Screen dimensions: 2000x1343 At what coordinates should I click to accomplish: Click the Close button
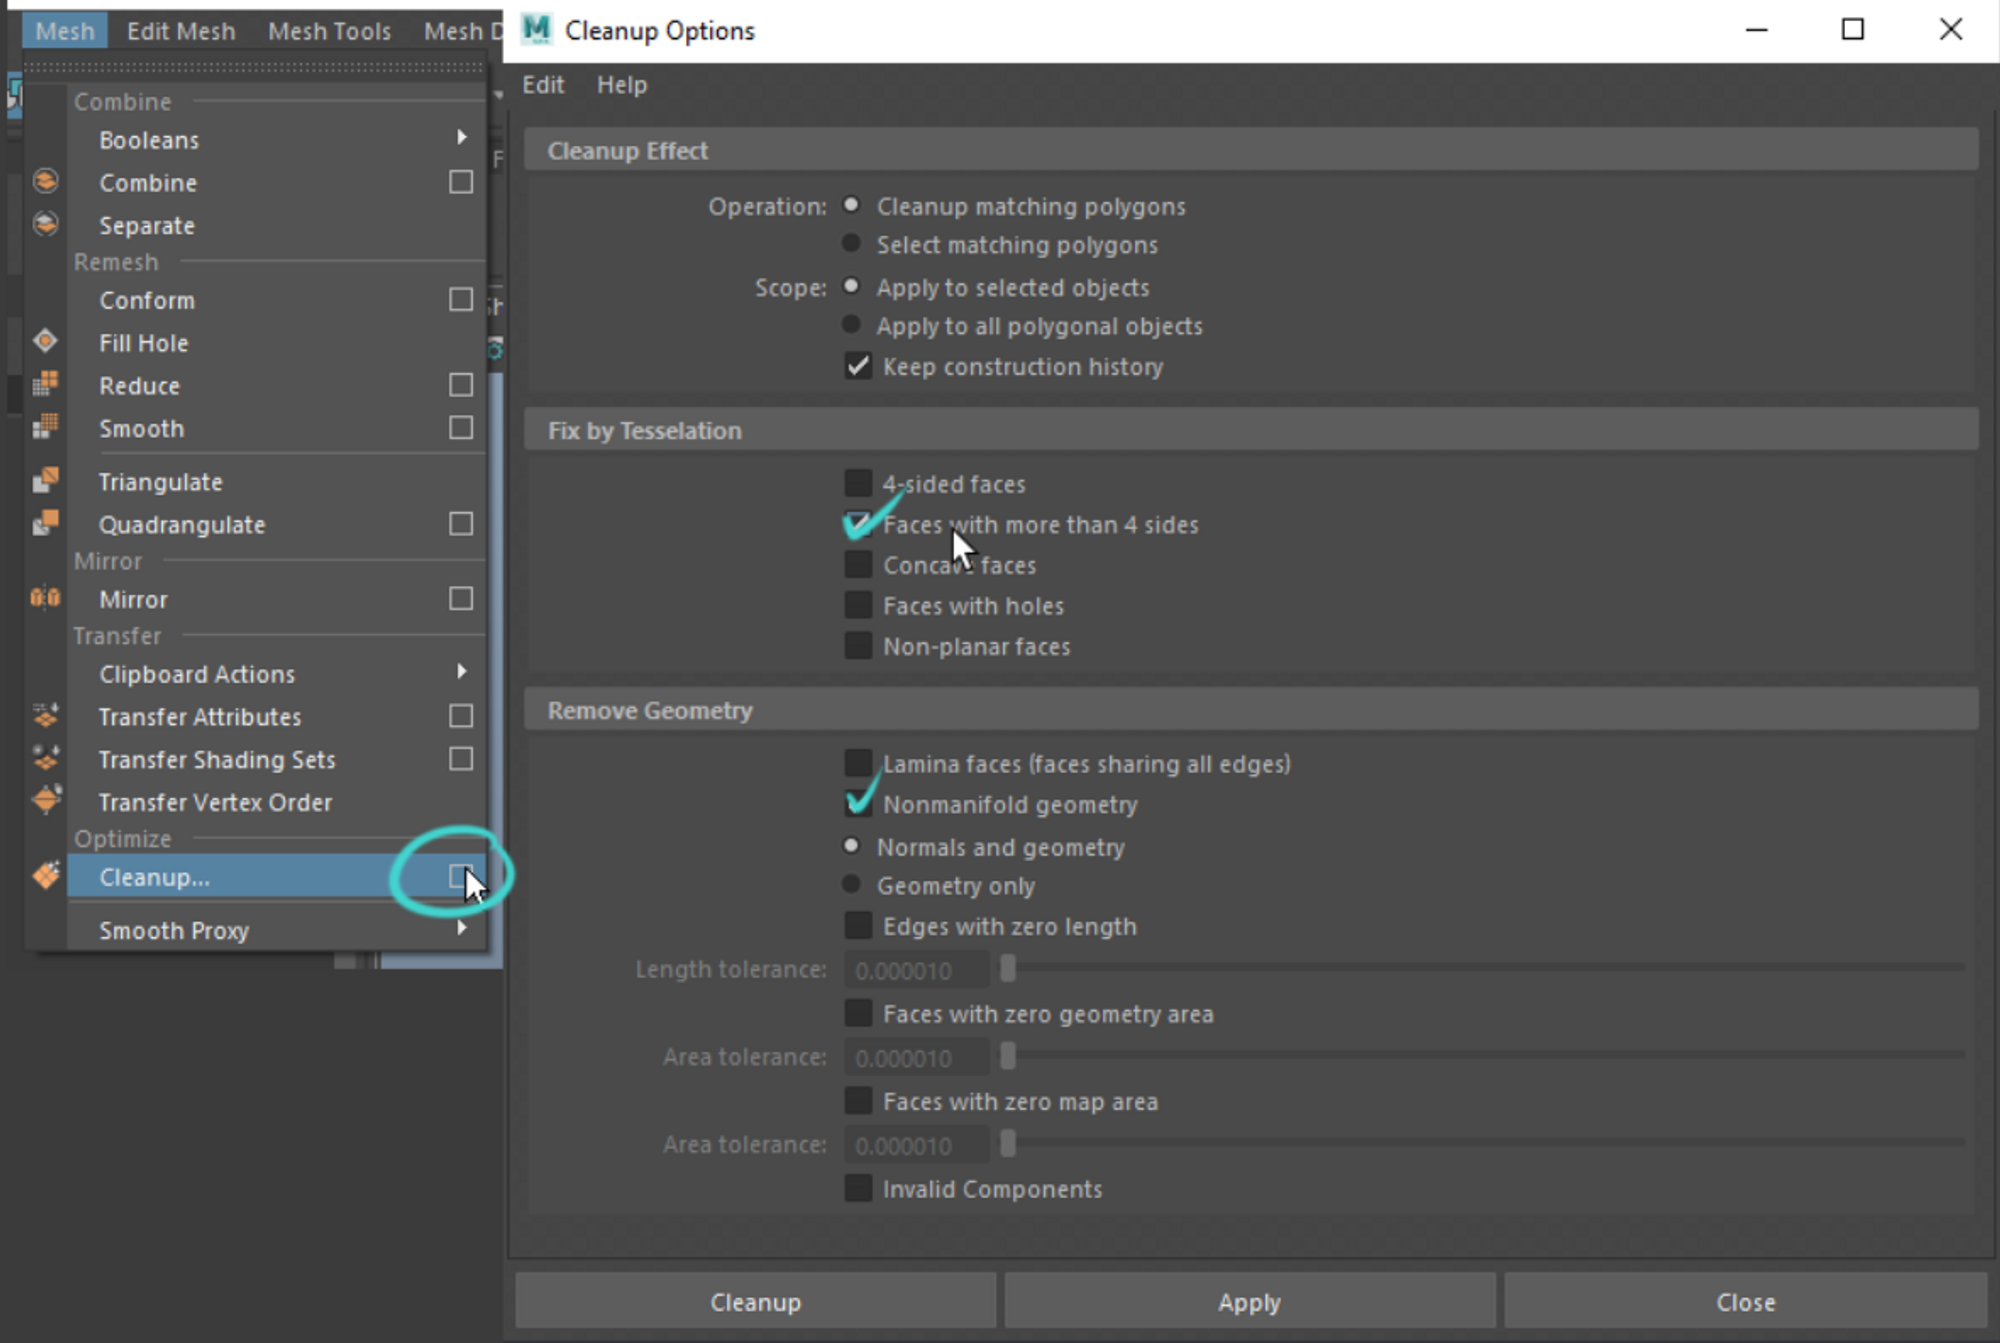[1745, 1302]
